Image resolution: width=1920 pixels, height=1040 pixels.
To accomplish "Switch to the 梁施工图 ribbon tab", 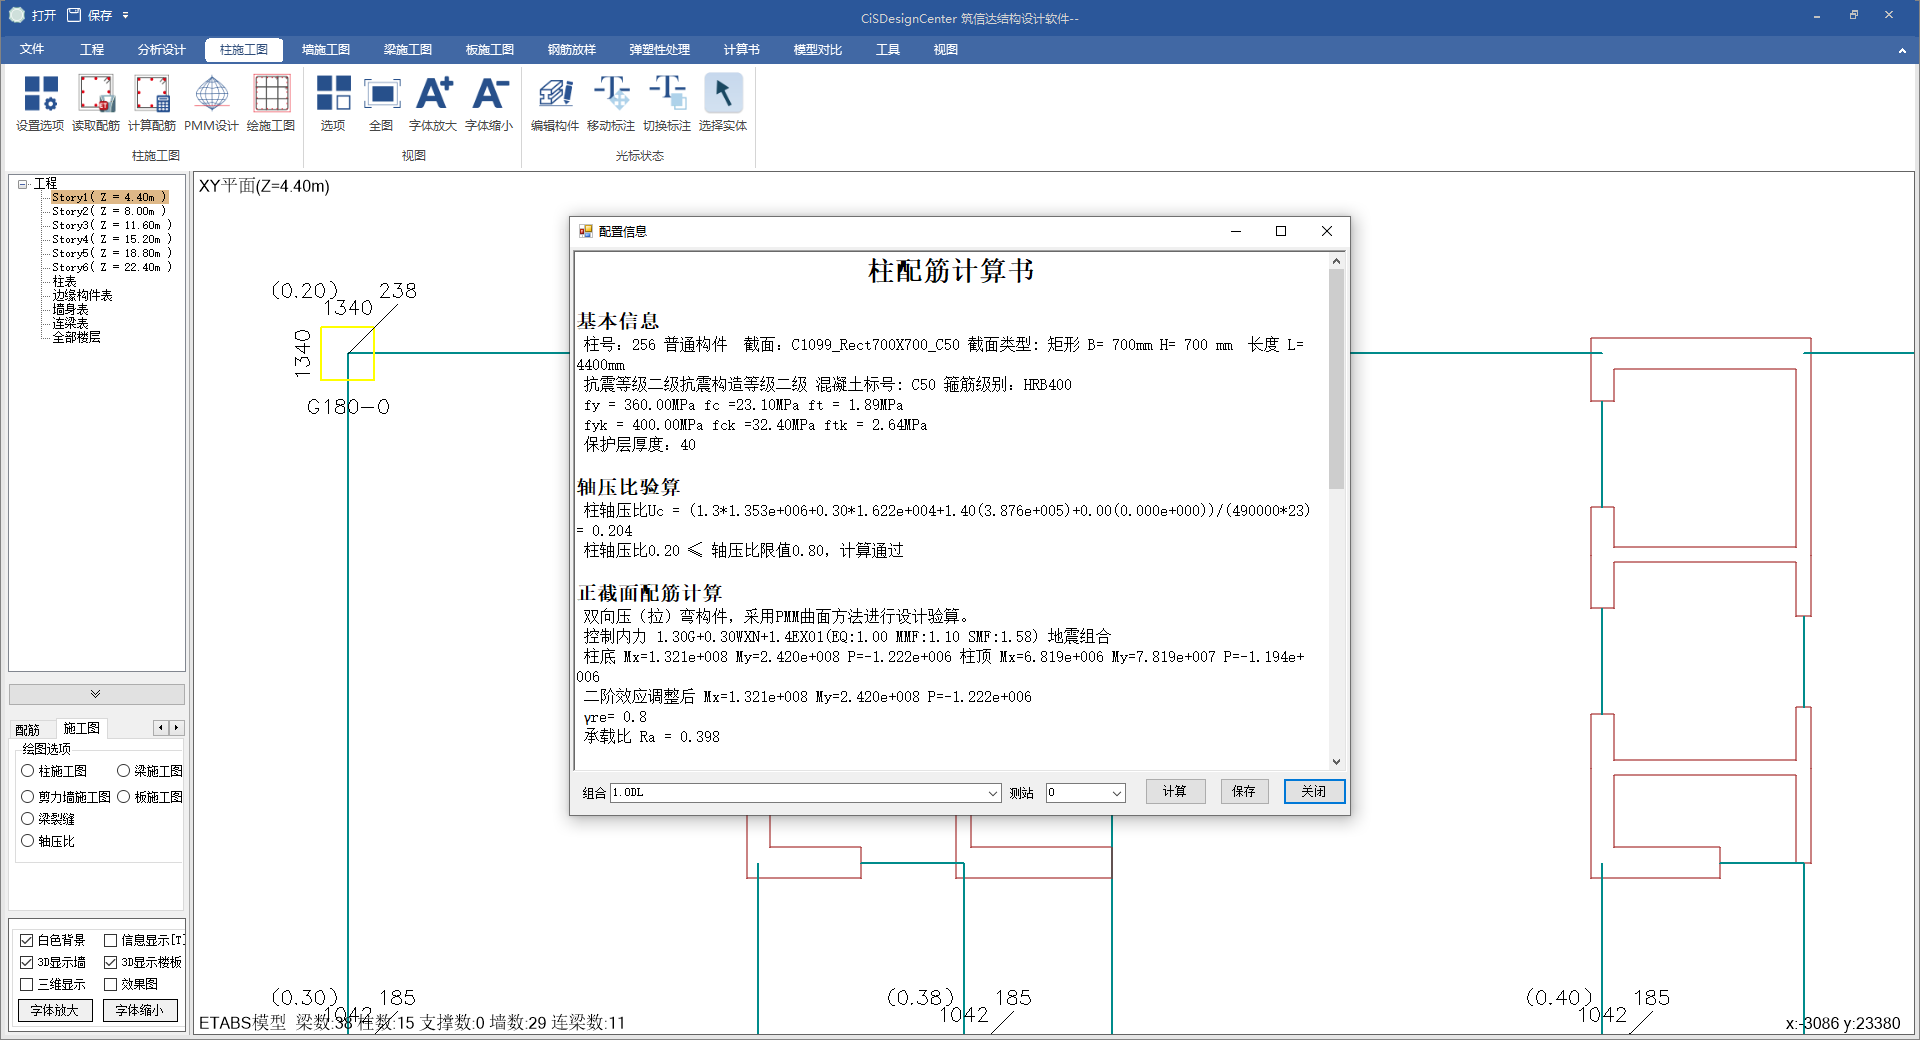I will 407,50.
